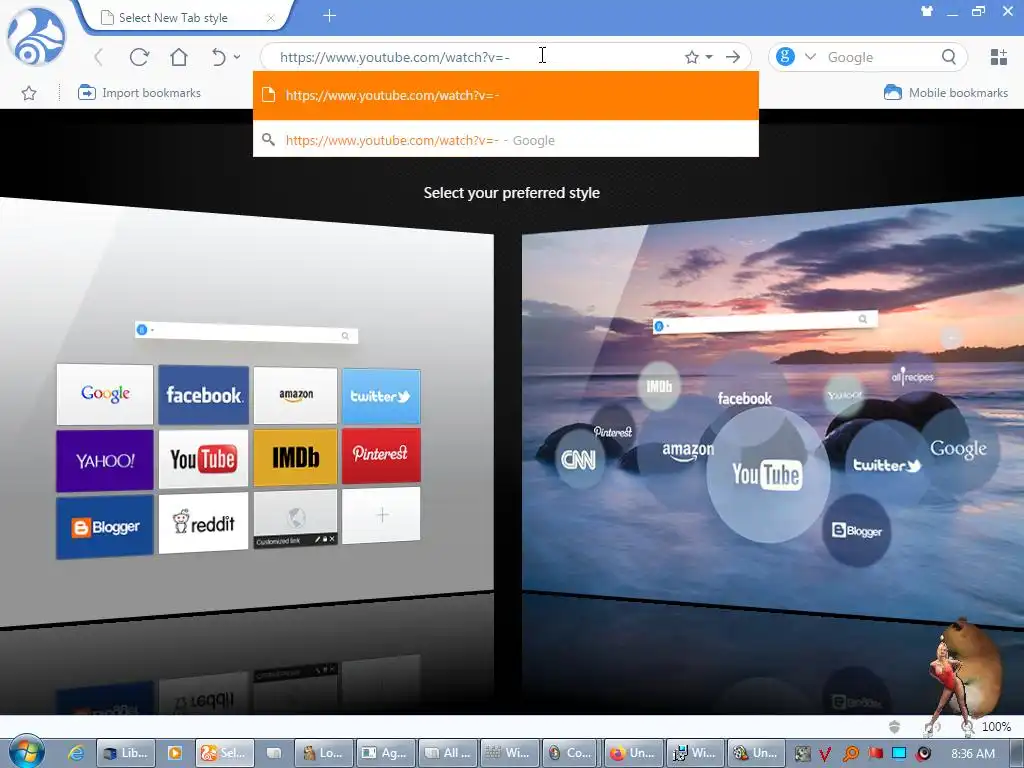Open the UC Browser logo menu

tap(37, 37)
